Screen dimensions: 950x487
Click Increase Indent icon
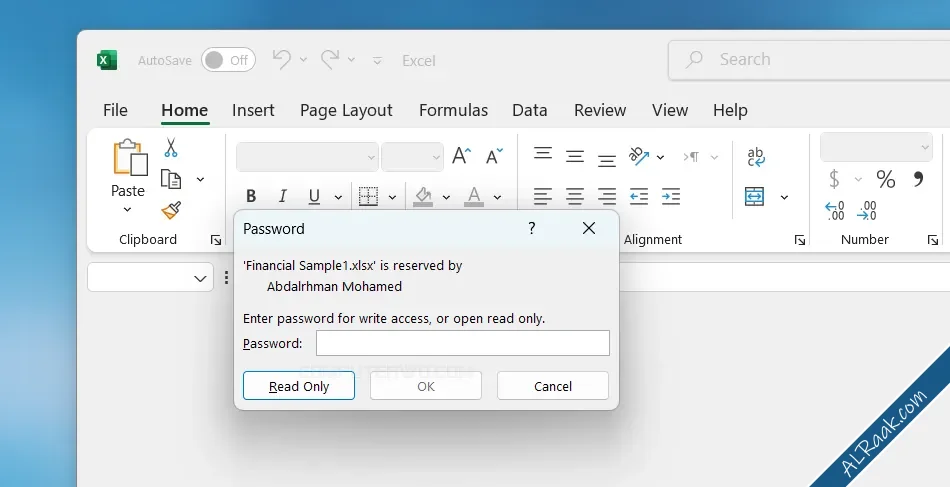point(671,196)
